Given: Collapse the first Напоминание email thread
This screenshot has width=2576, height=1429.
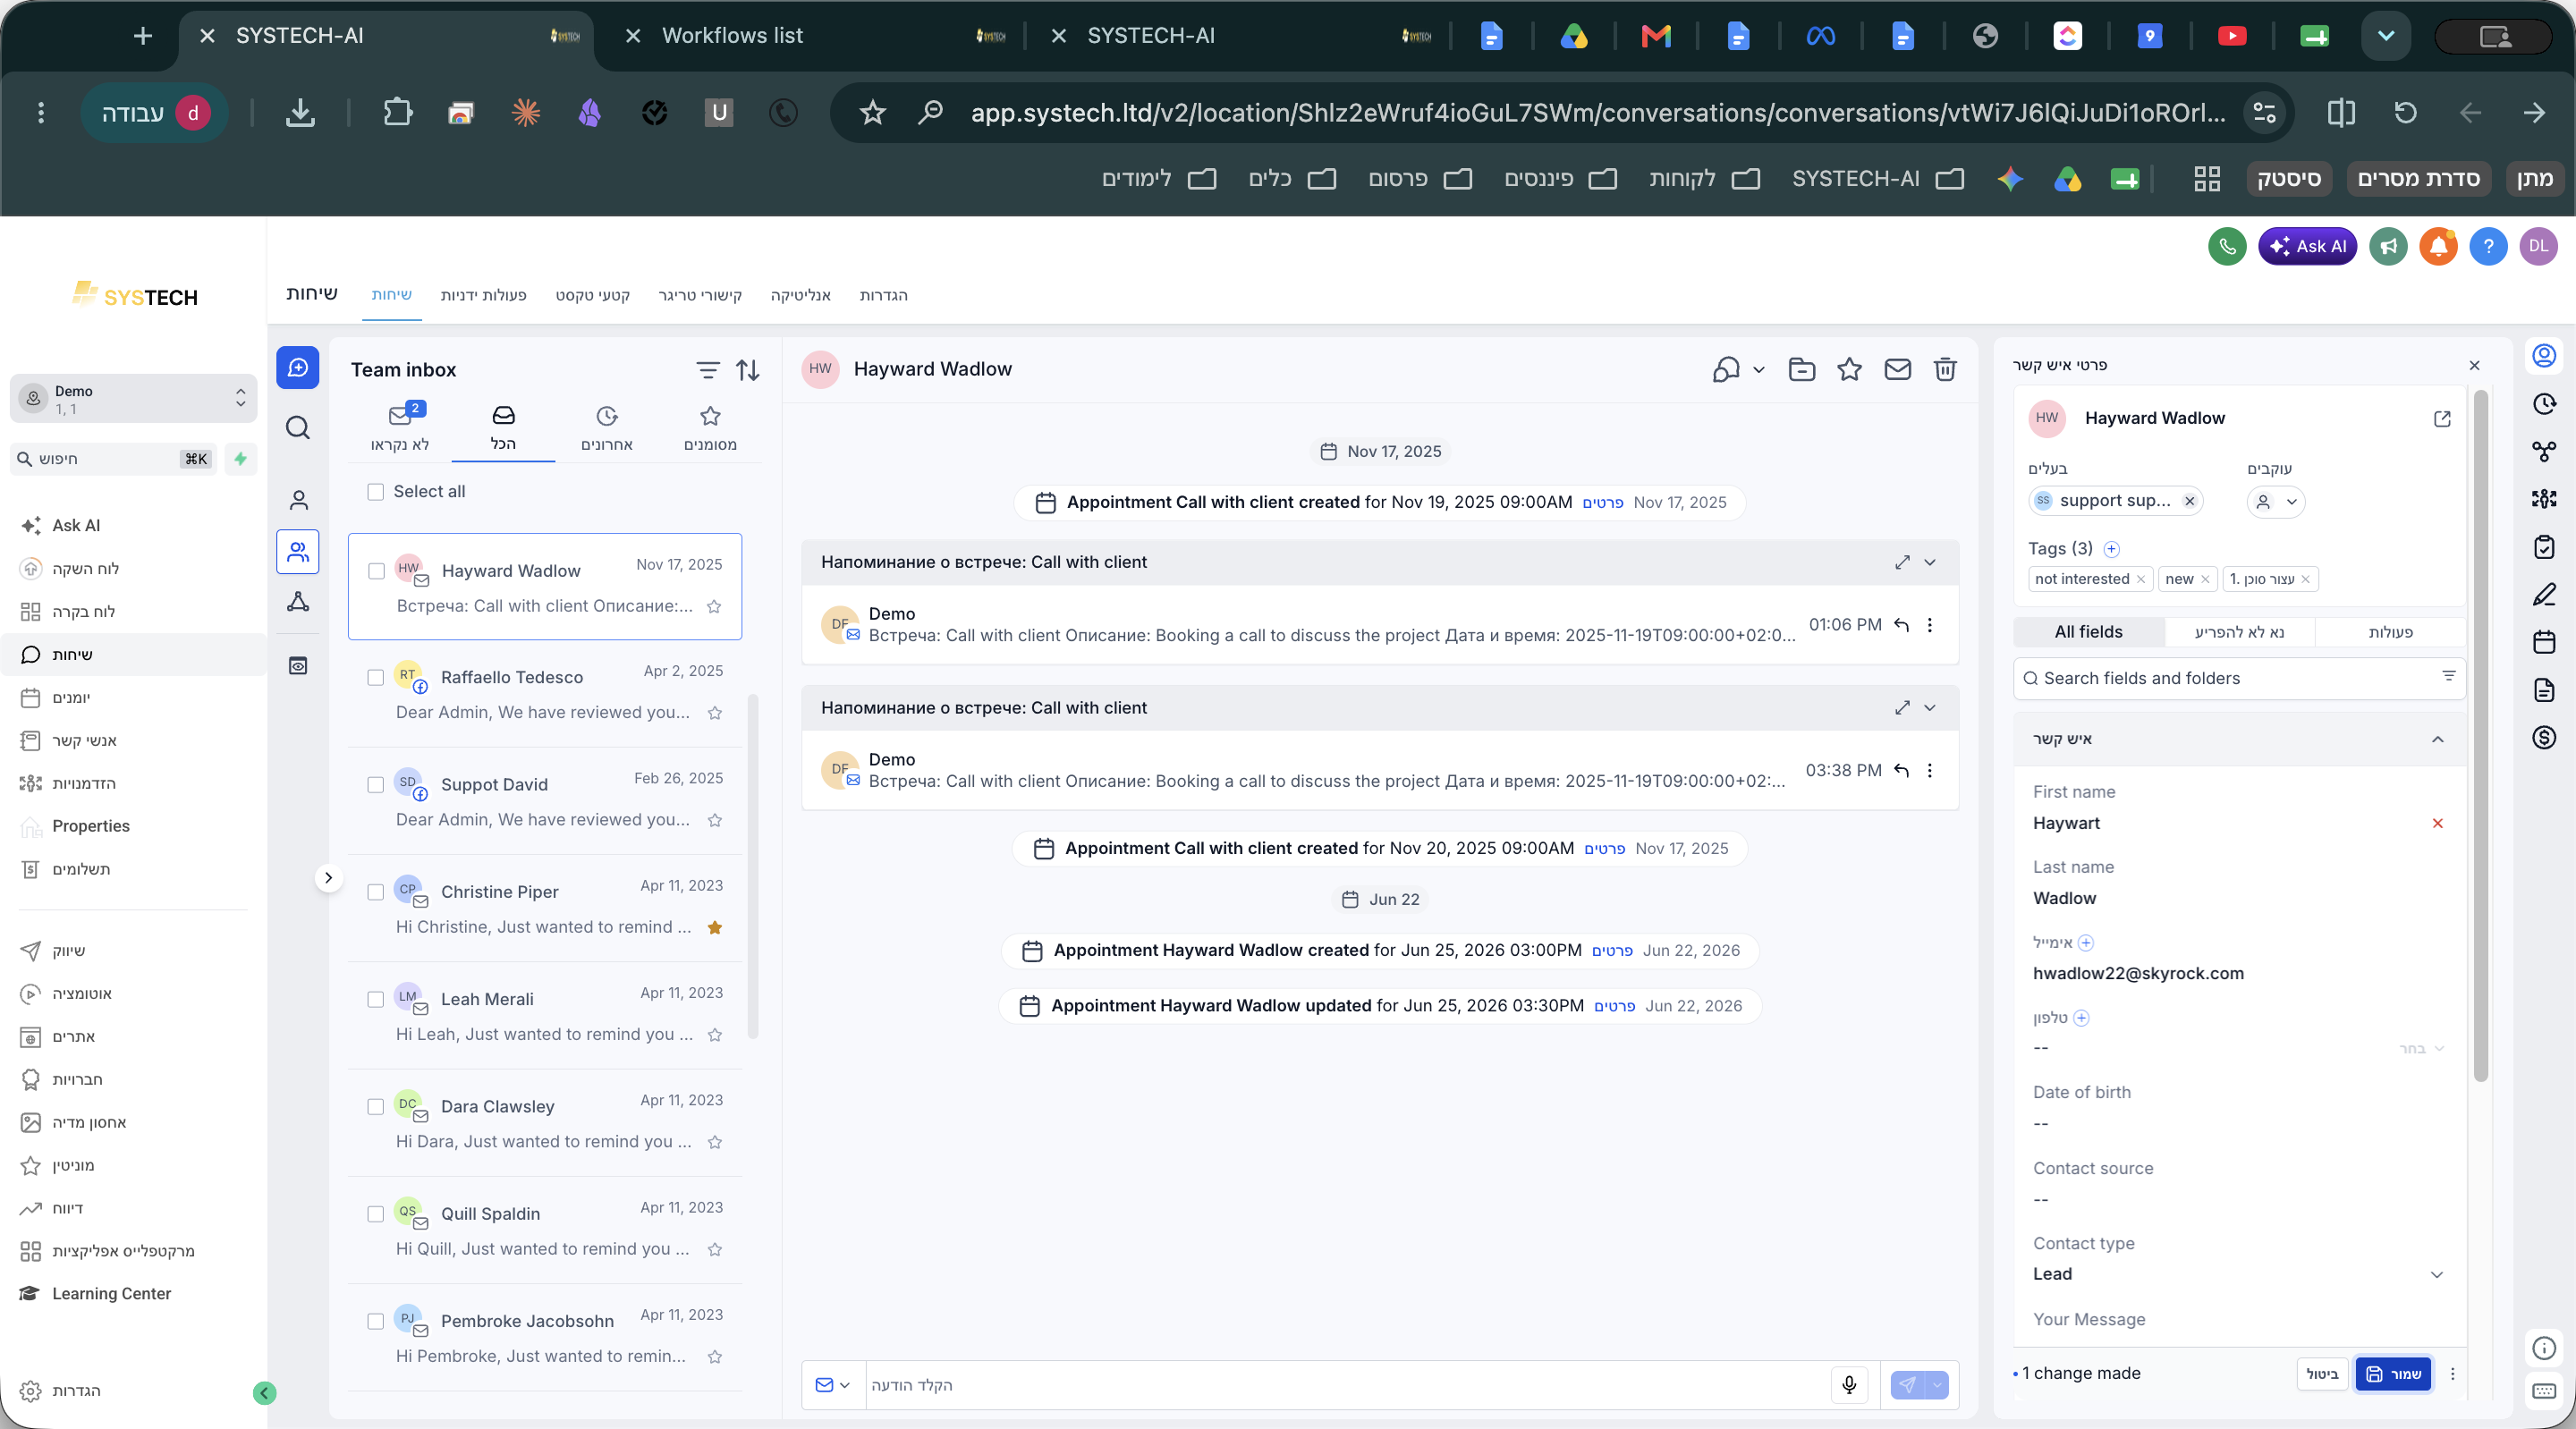Looking at the screenshot, I should pos(1929,563).
